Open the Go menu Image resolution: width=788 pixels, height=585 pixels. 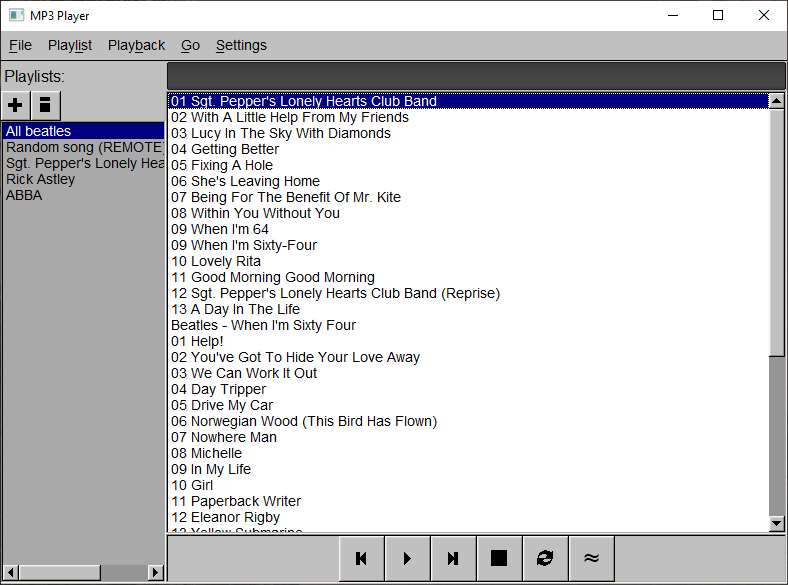point(190,46)
